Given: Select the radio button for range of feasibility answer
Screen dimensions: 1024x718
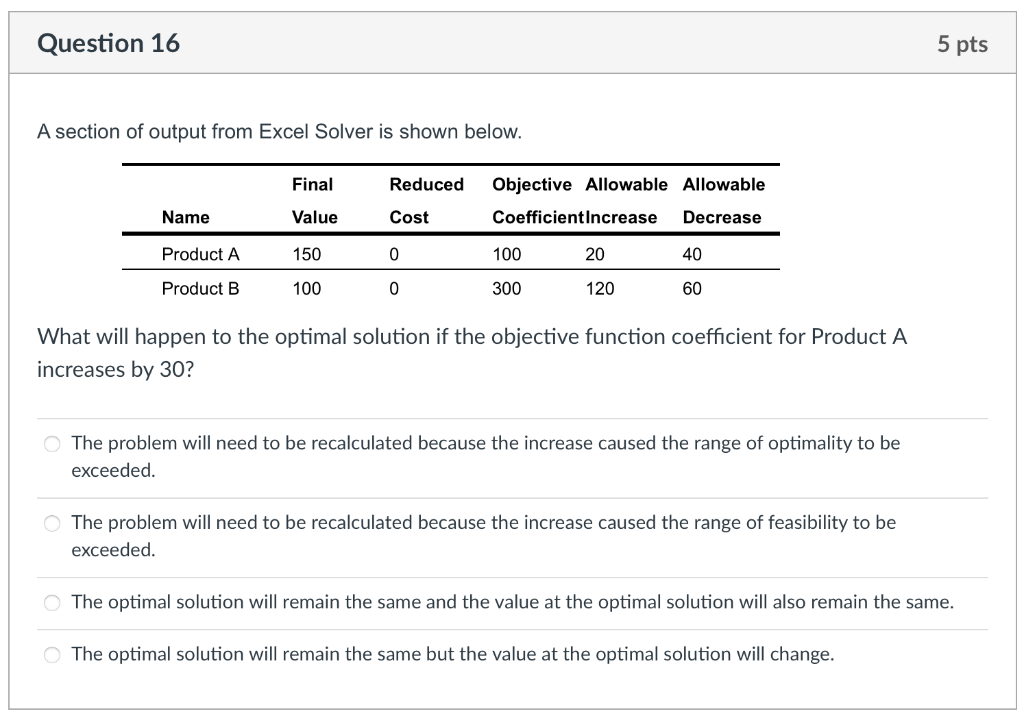Looking at the screenshot, I should 52,523.
